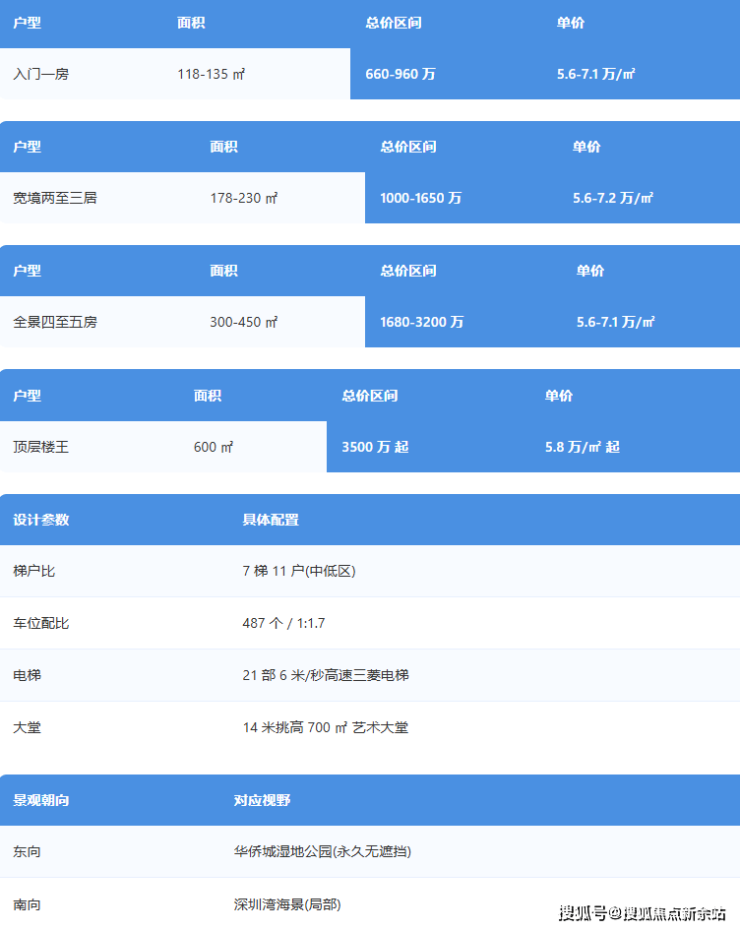Image resolution: width=740 pixels, height=930 pixels.
Task: Click the 具体配置 column header
Action: tap(270, 520)
